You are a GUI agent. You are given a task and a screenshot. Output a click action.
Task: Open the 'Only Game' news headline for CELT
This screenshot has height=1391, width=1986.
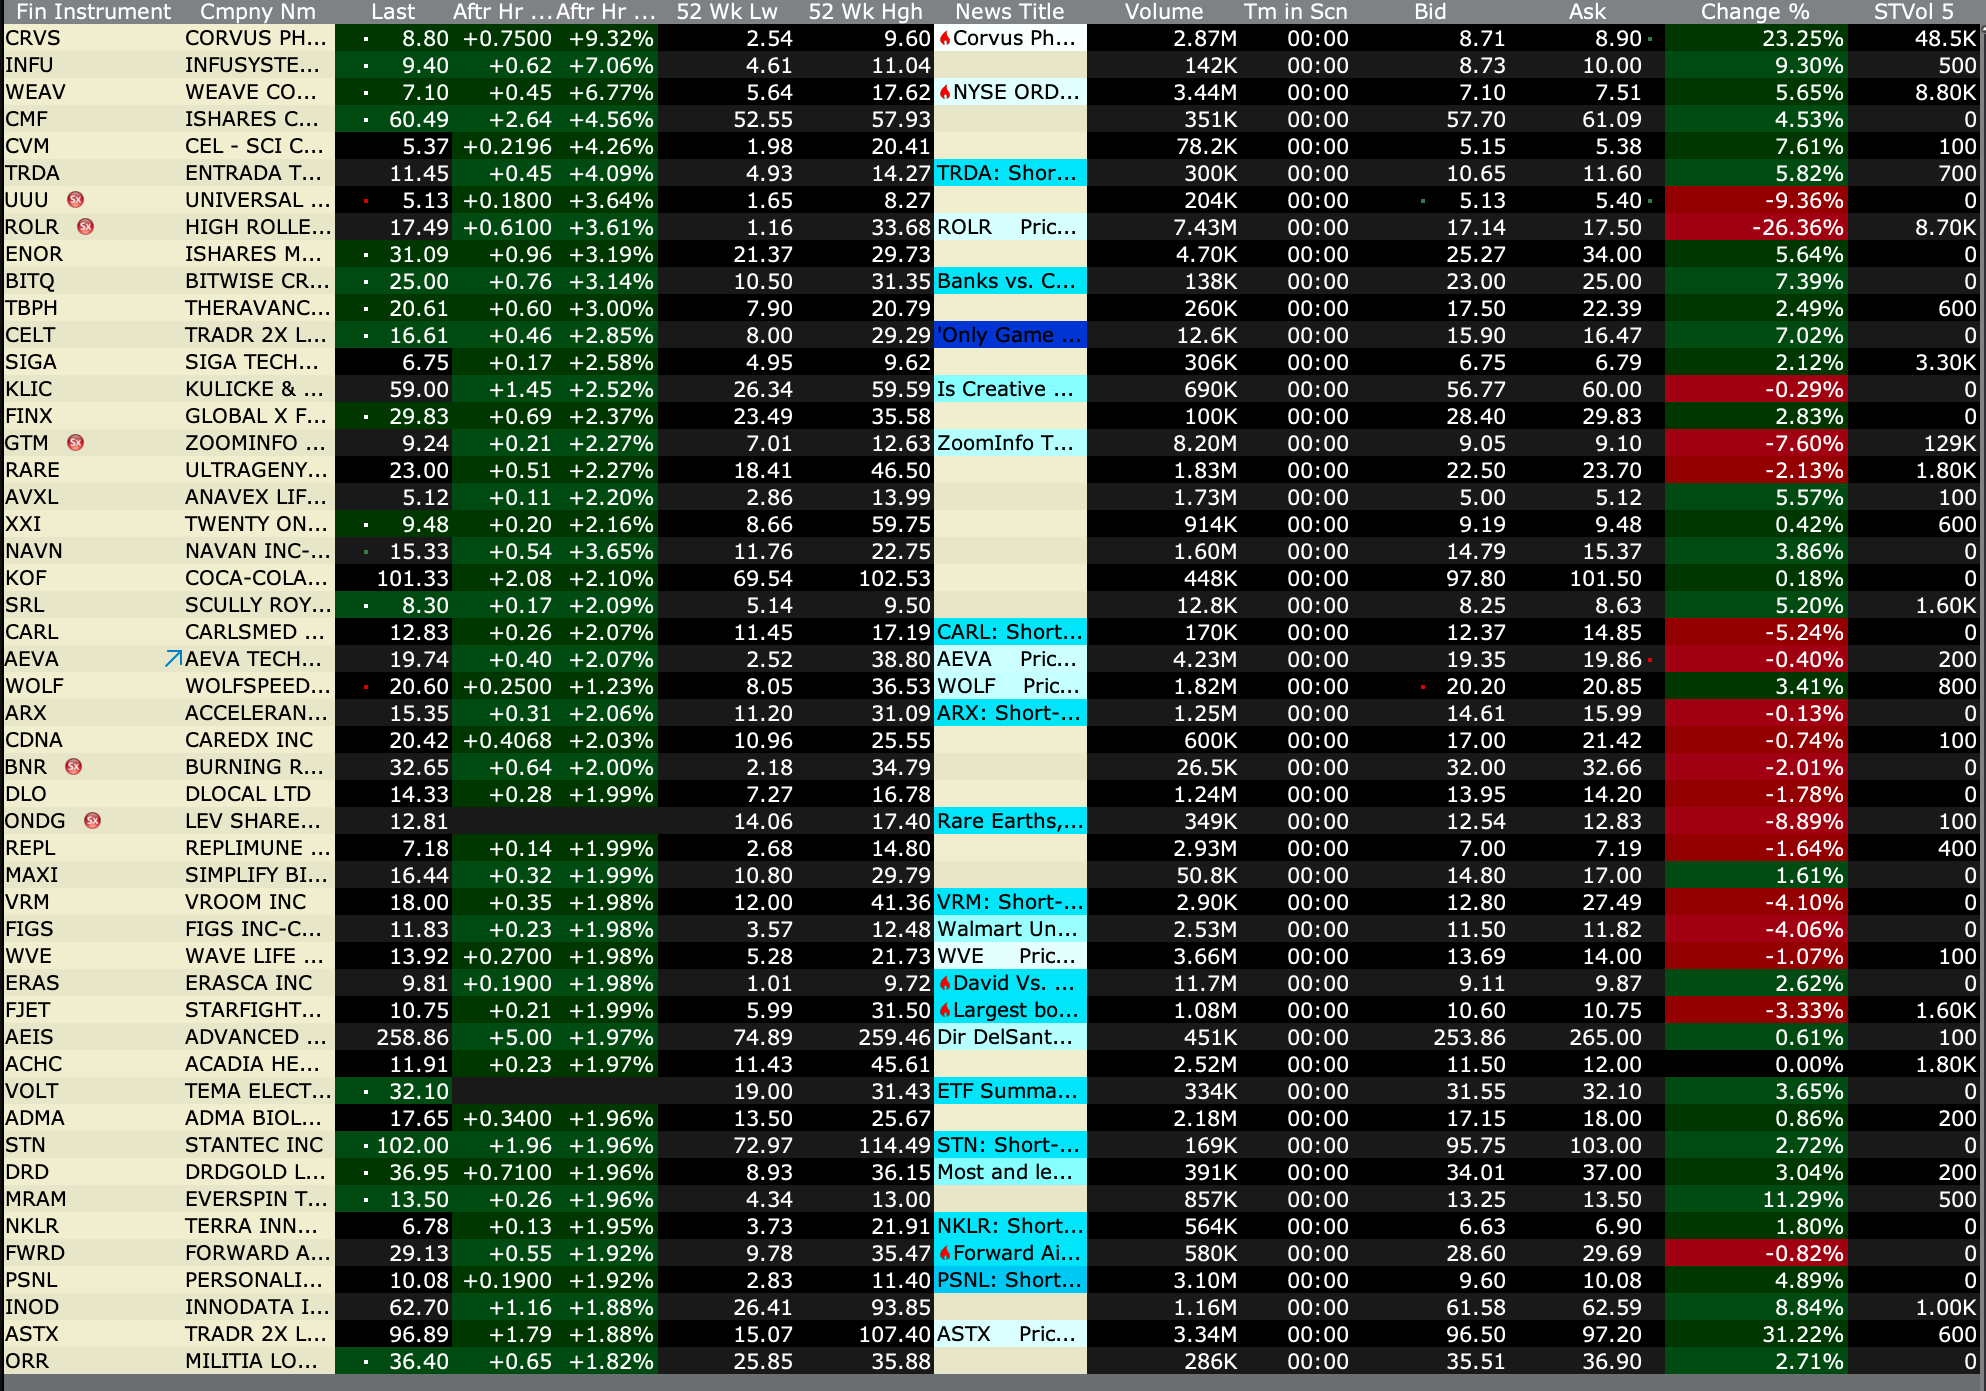[x=1009, y=335]
